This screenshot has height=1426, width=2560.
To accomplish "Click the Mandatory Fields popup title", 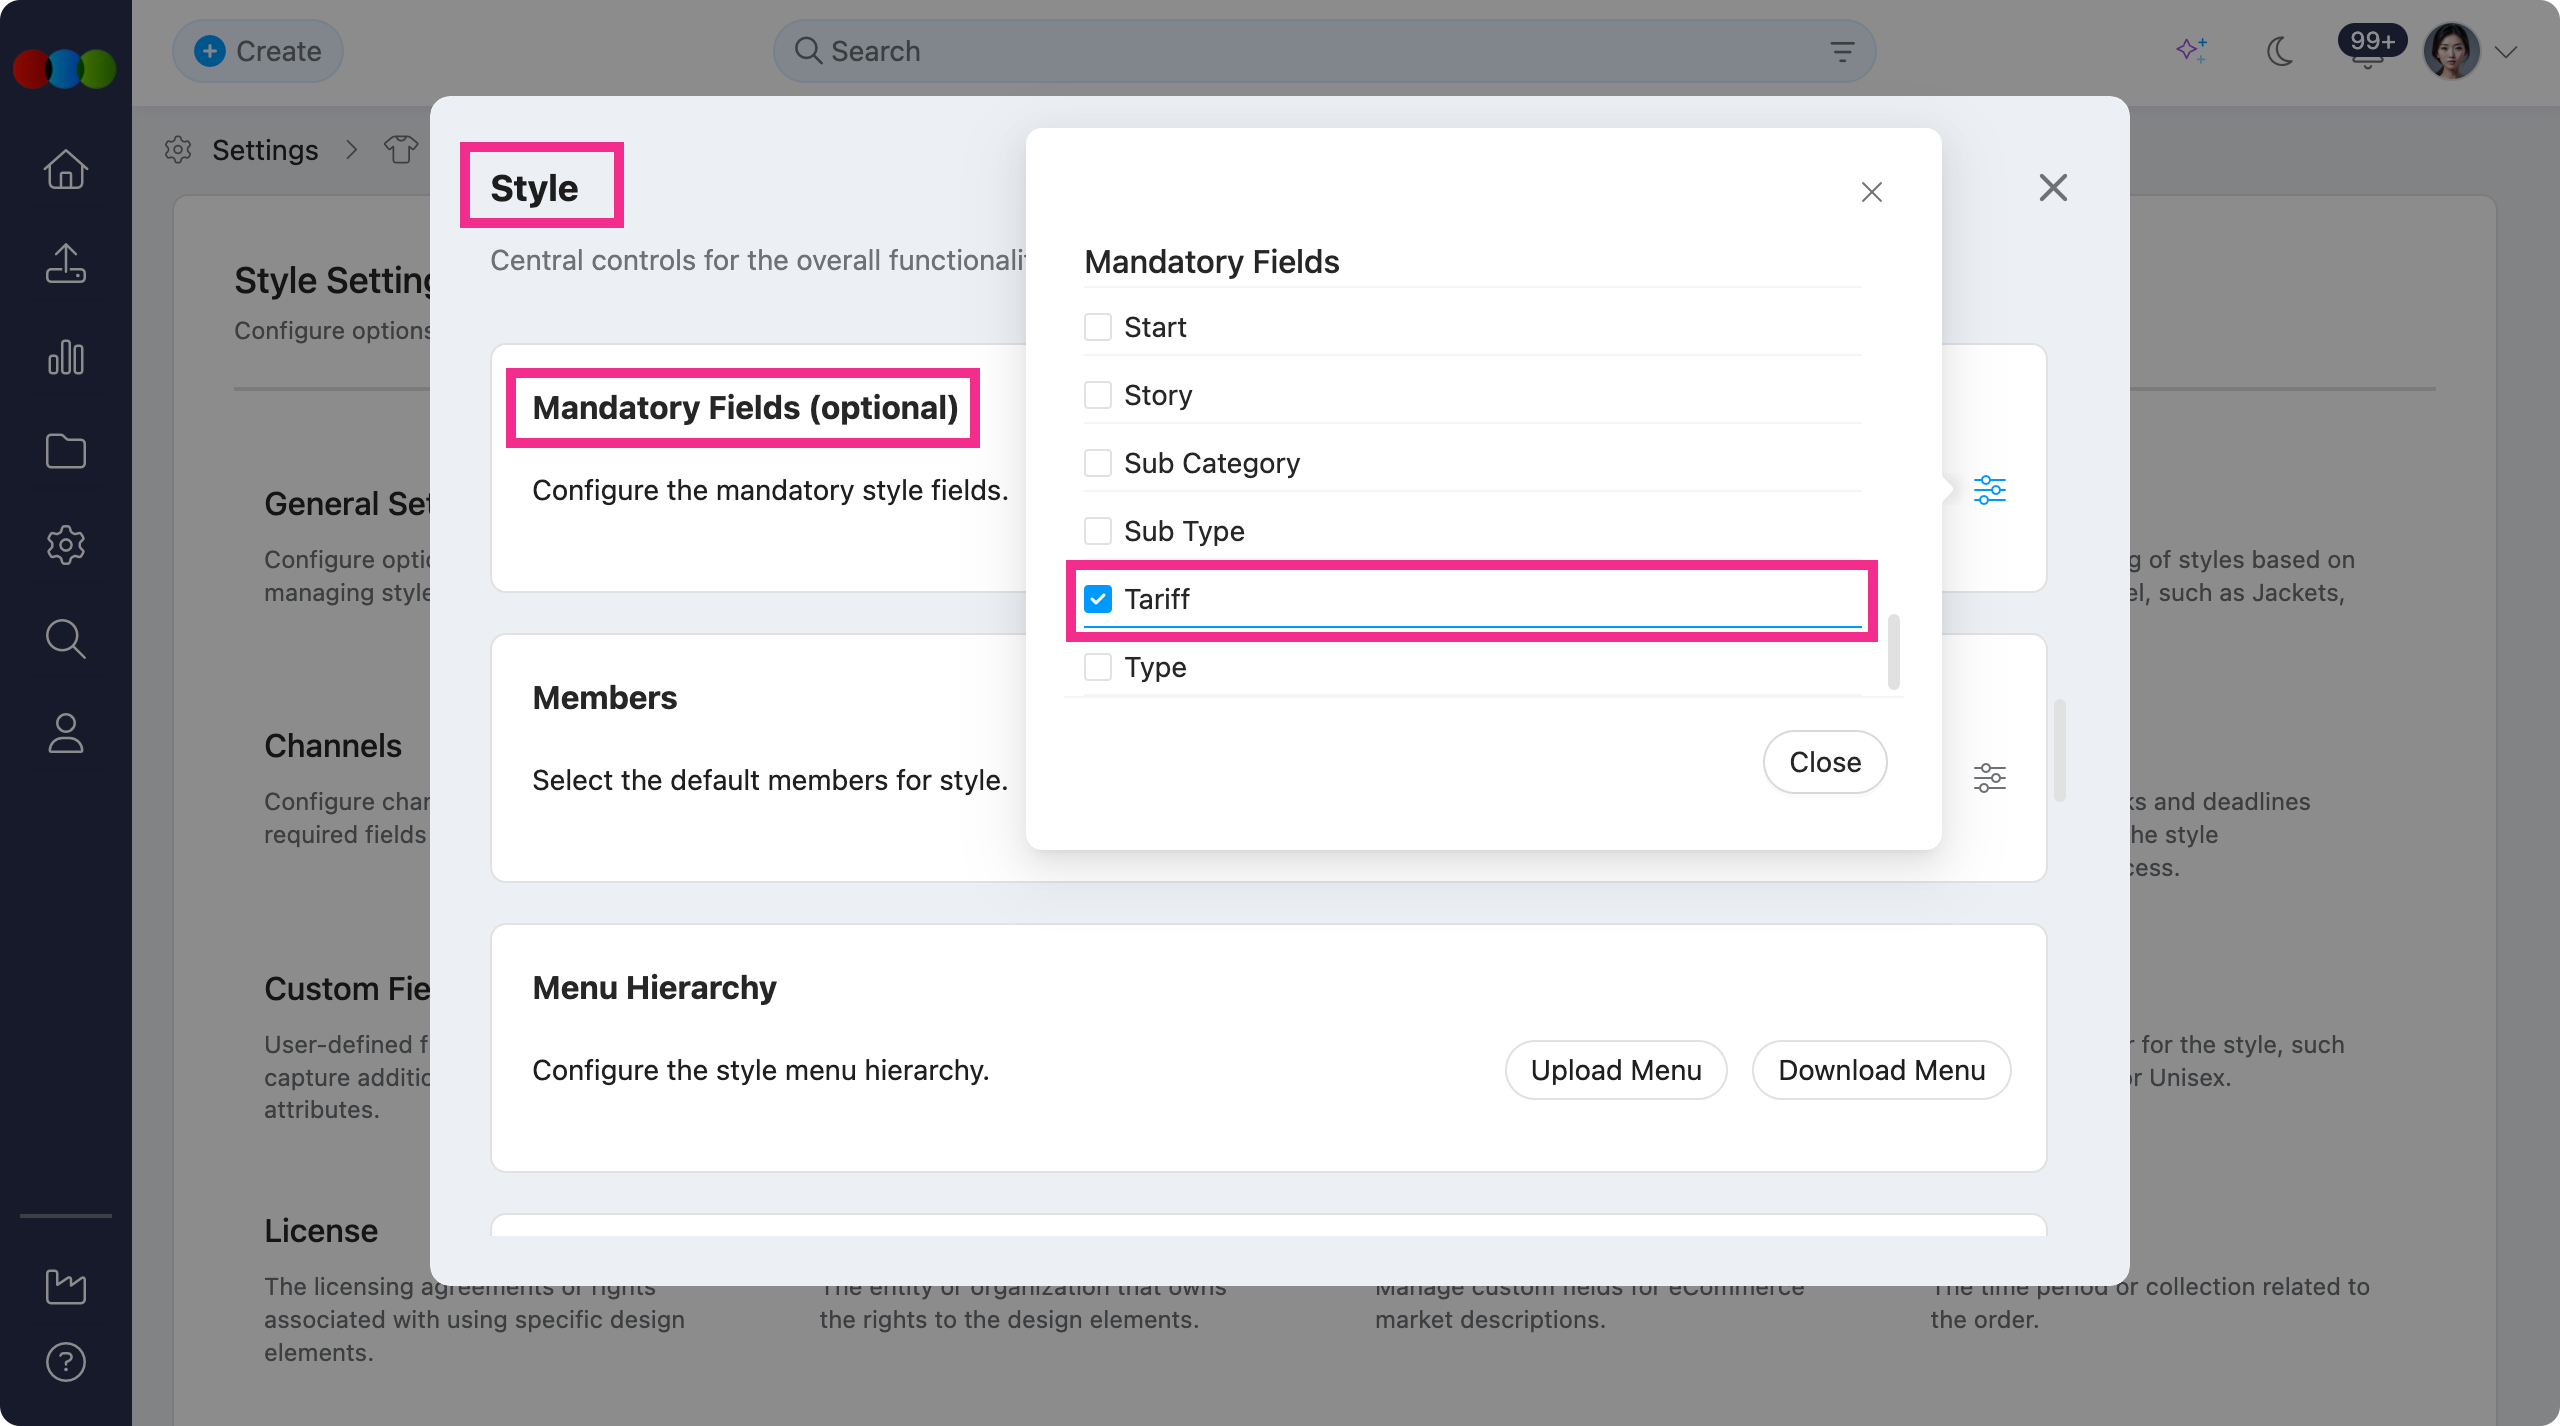I will pyautogui.click(x=1212, y=262).
